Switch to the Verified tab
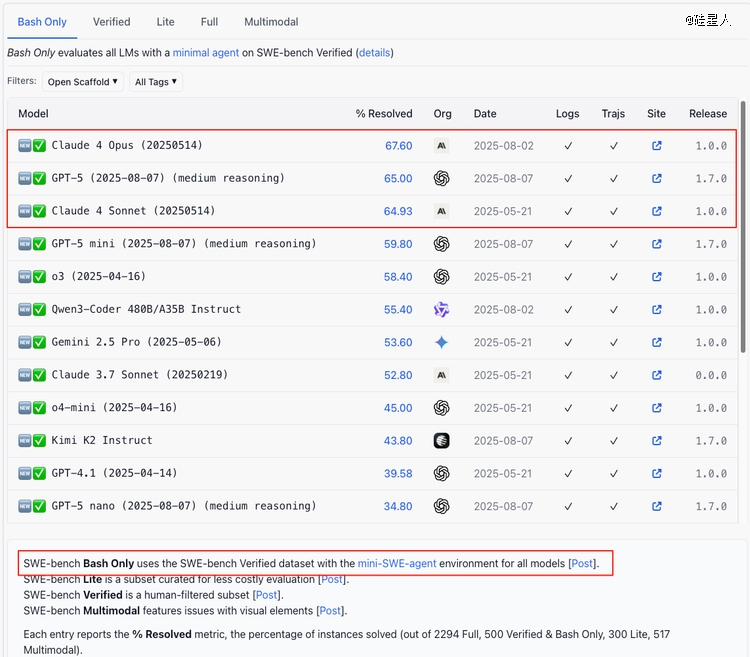Viewport: 750px width, 657px height. (111, 22)
